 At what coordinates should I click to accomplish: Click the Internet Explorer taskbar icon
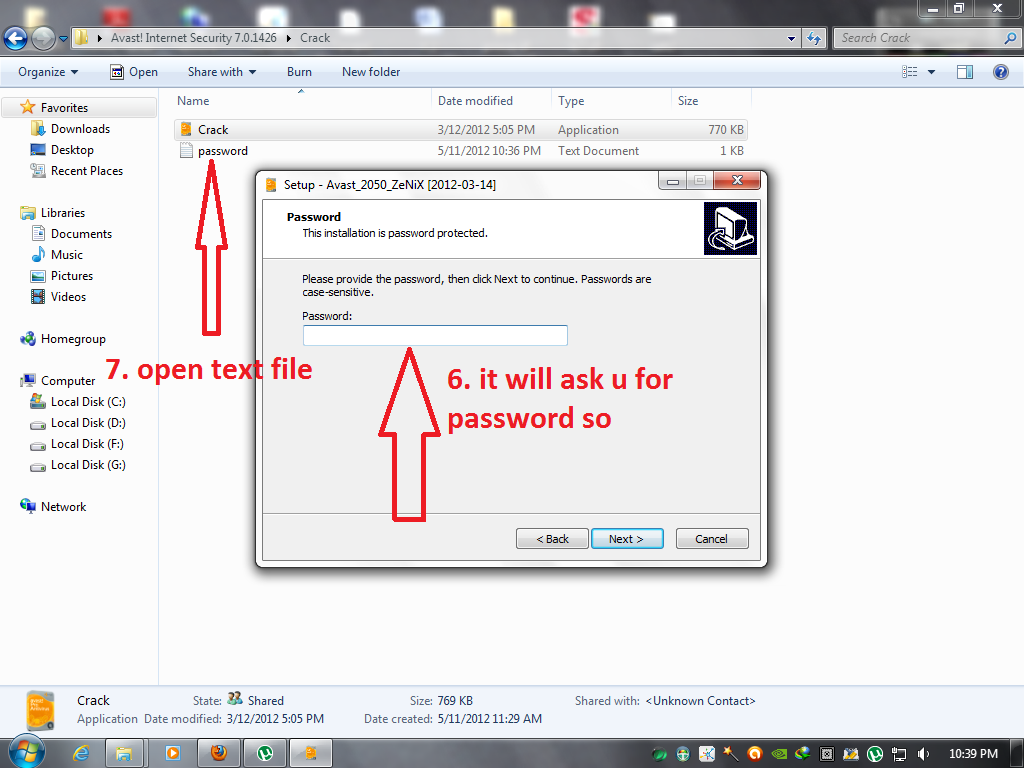tap(81, 753)
